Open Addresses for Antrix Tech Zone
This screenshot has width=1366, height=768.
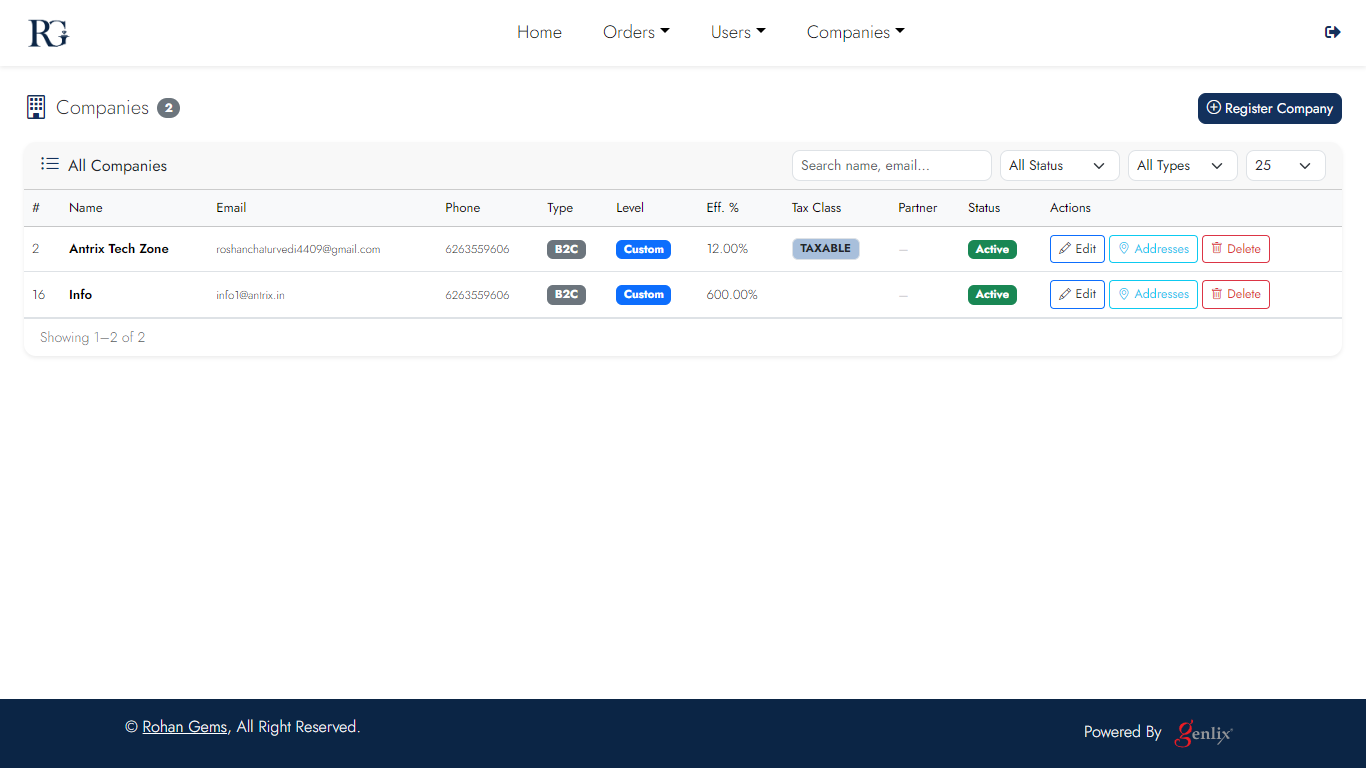pyautogui.click(x=1153, y=249)
